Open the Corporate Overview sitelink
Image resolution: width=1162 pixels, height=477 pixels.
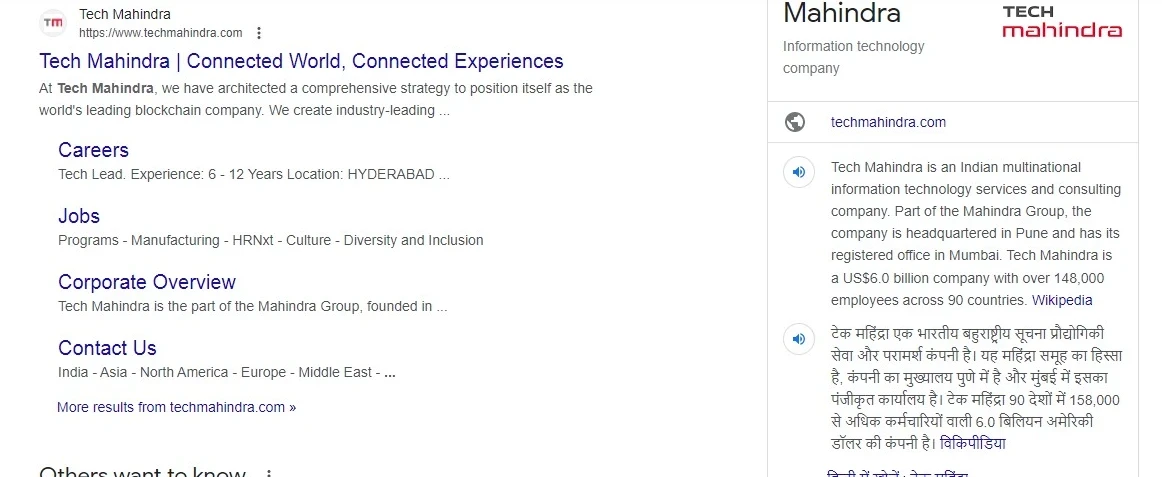(x=147, y=282)
